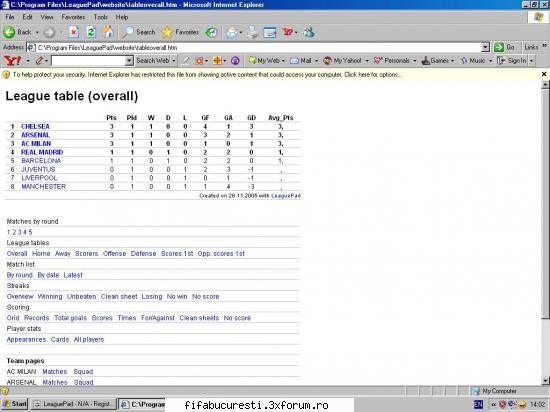Open AC MILAN Matches link

[55, 372]
